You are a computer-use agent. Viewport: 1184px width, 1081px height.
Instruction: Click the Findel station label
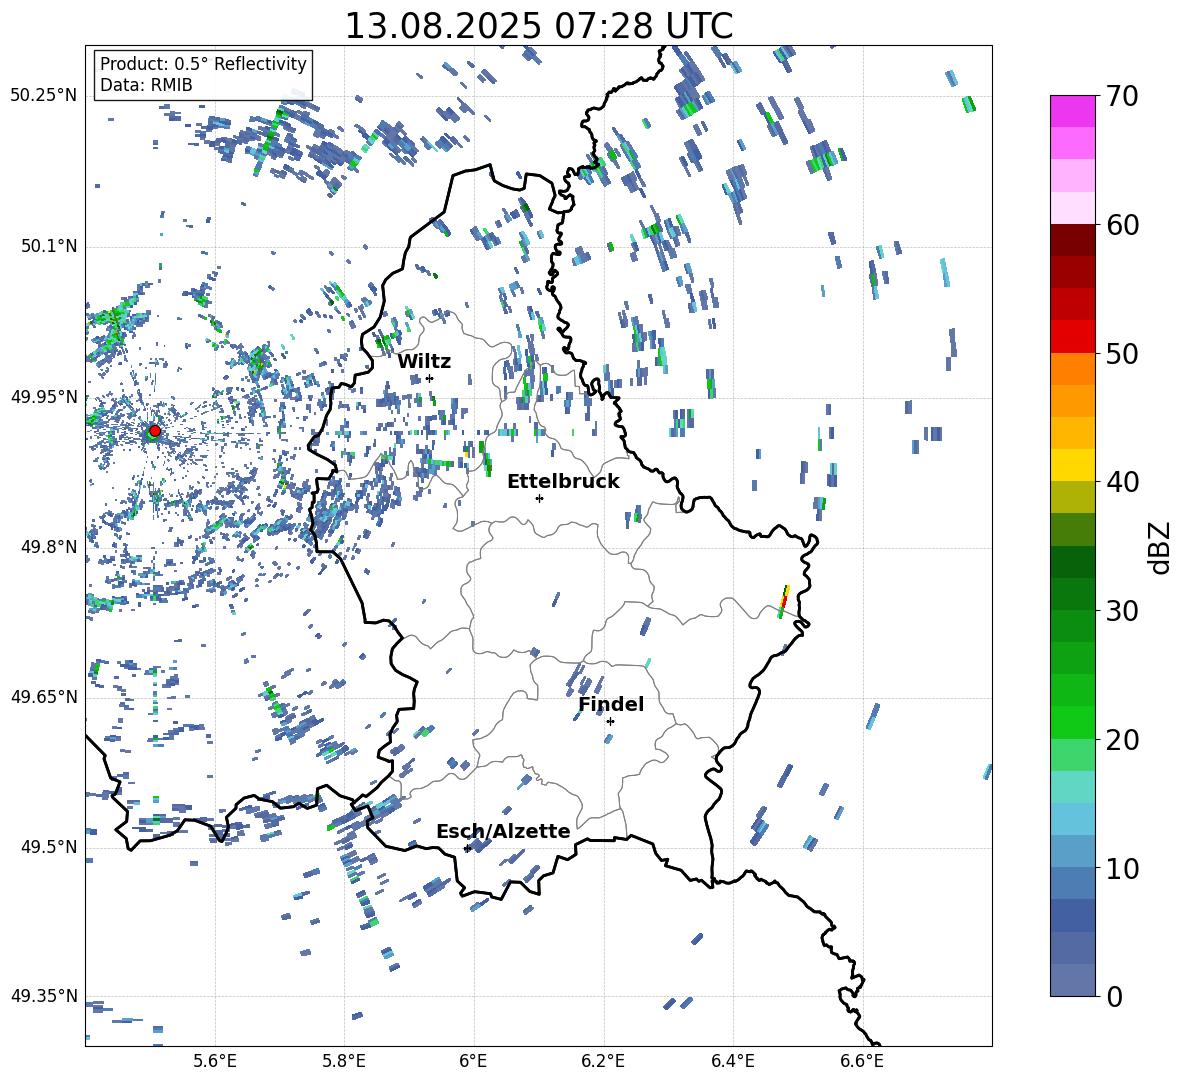[611, 704]
